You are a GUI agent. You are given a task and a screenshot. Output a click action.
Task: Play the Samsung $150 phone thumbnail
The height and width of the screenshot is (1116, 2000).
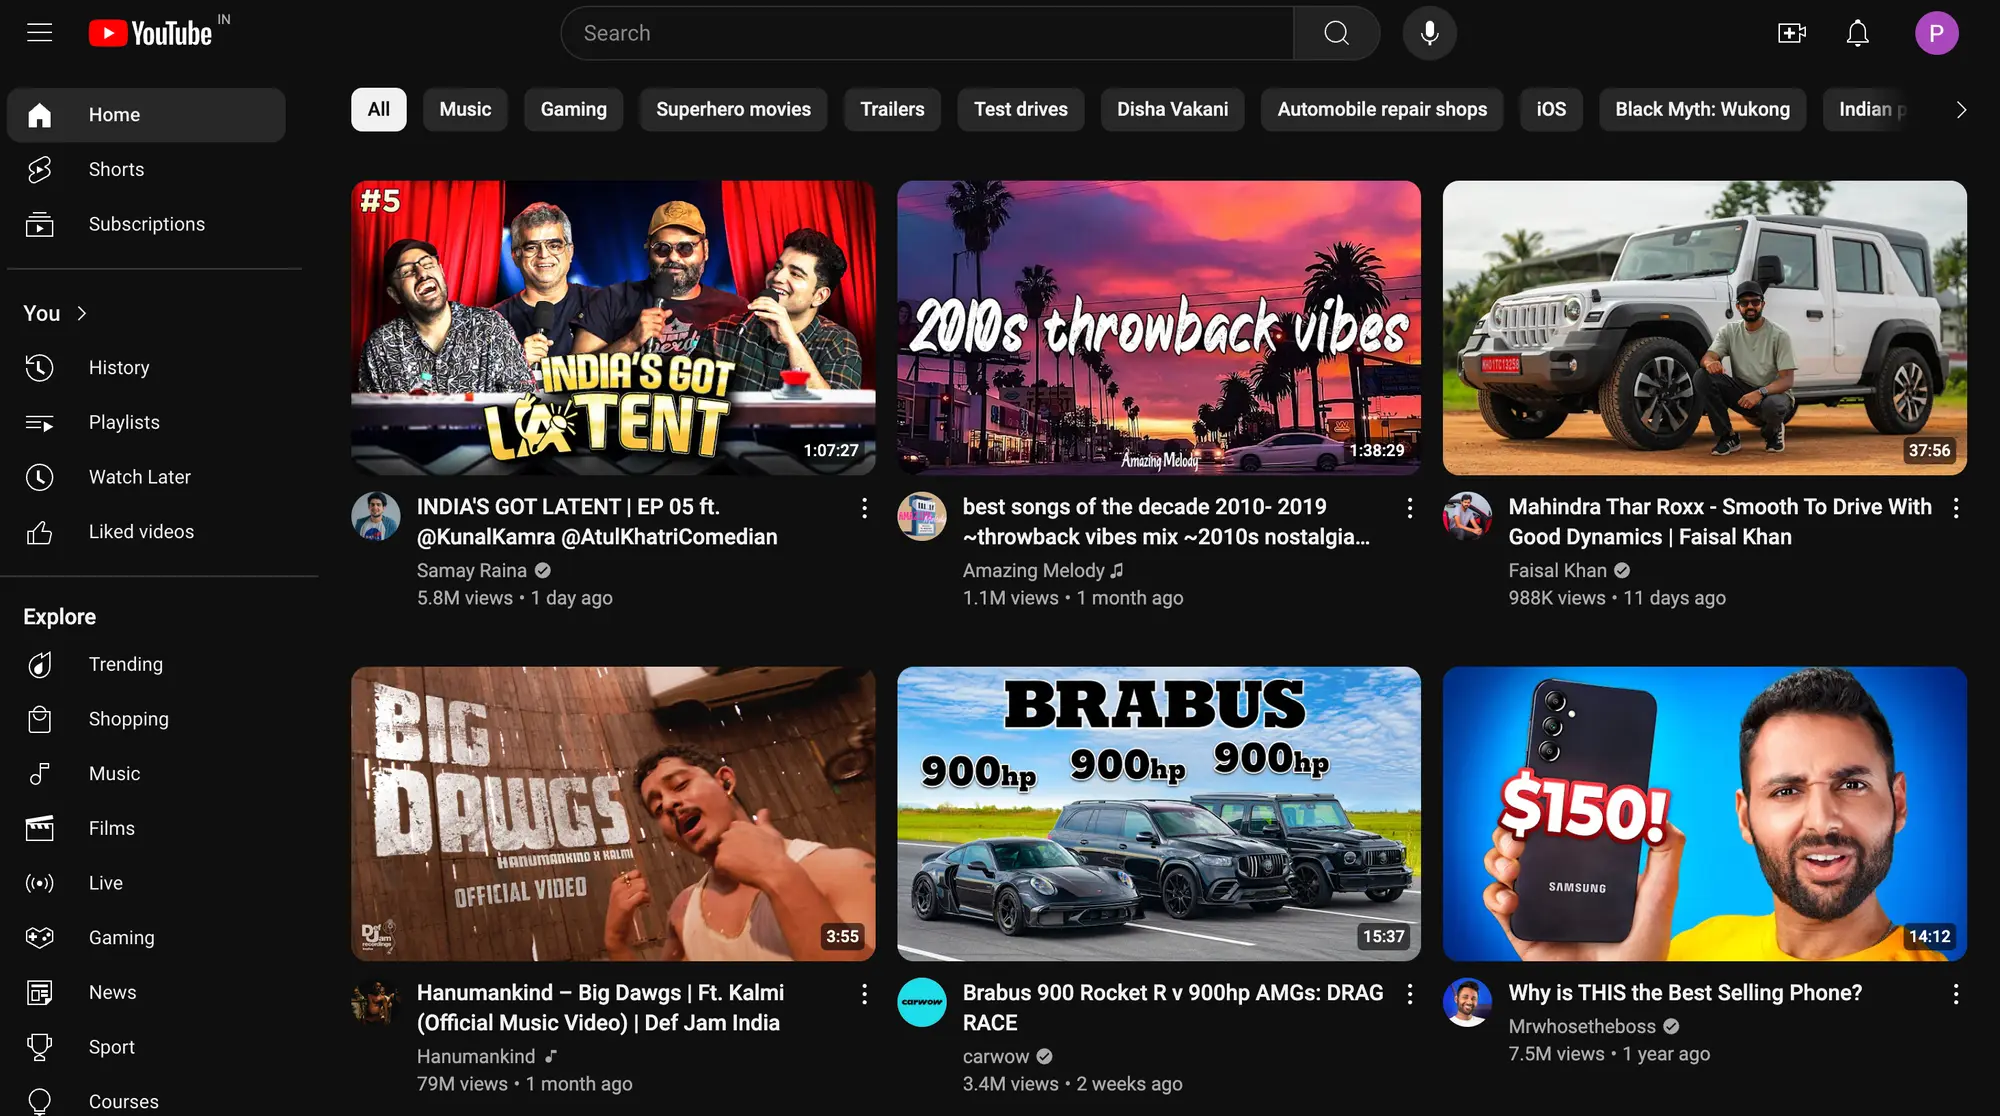click(x=1704, y=814)
